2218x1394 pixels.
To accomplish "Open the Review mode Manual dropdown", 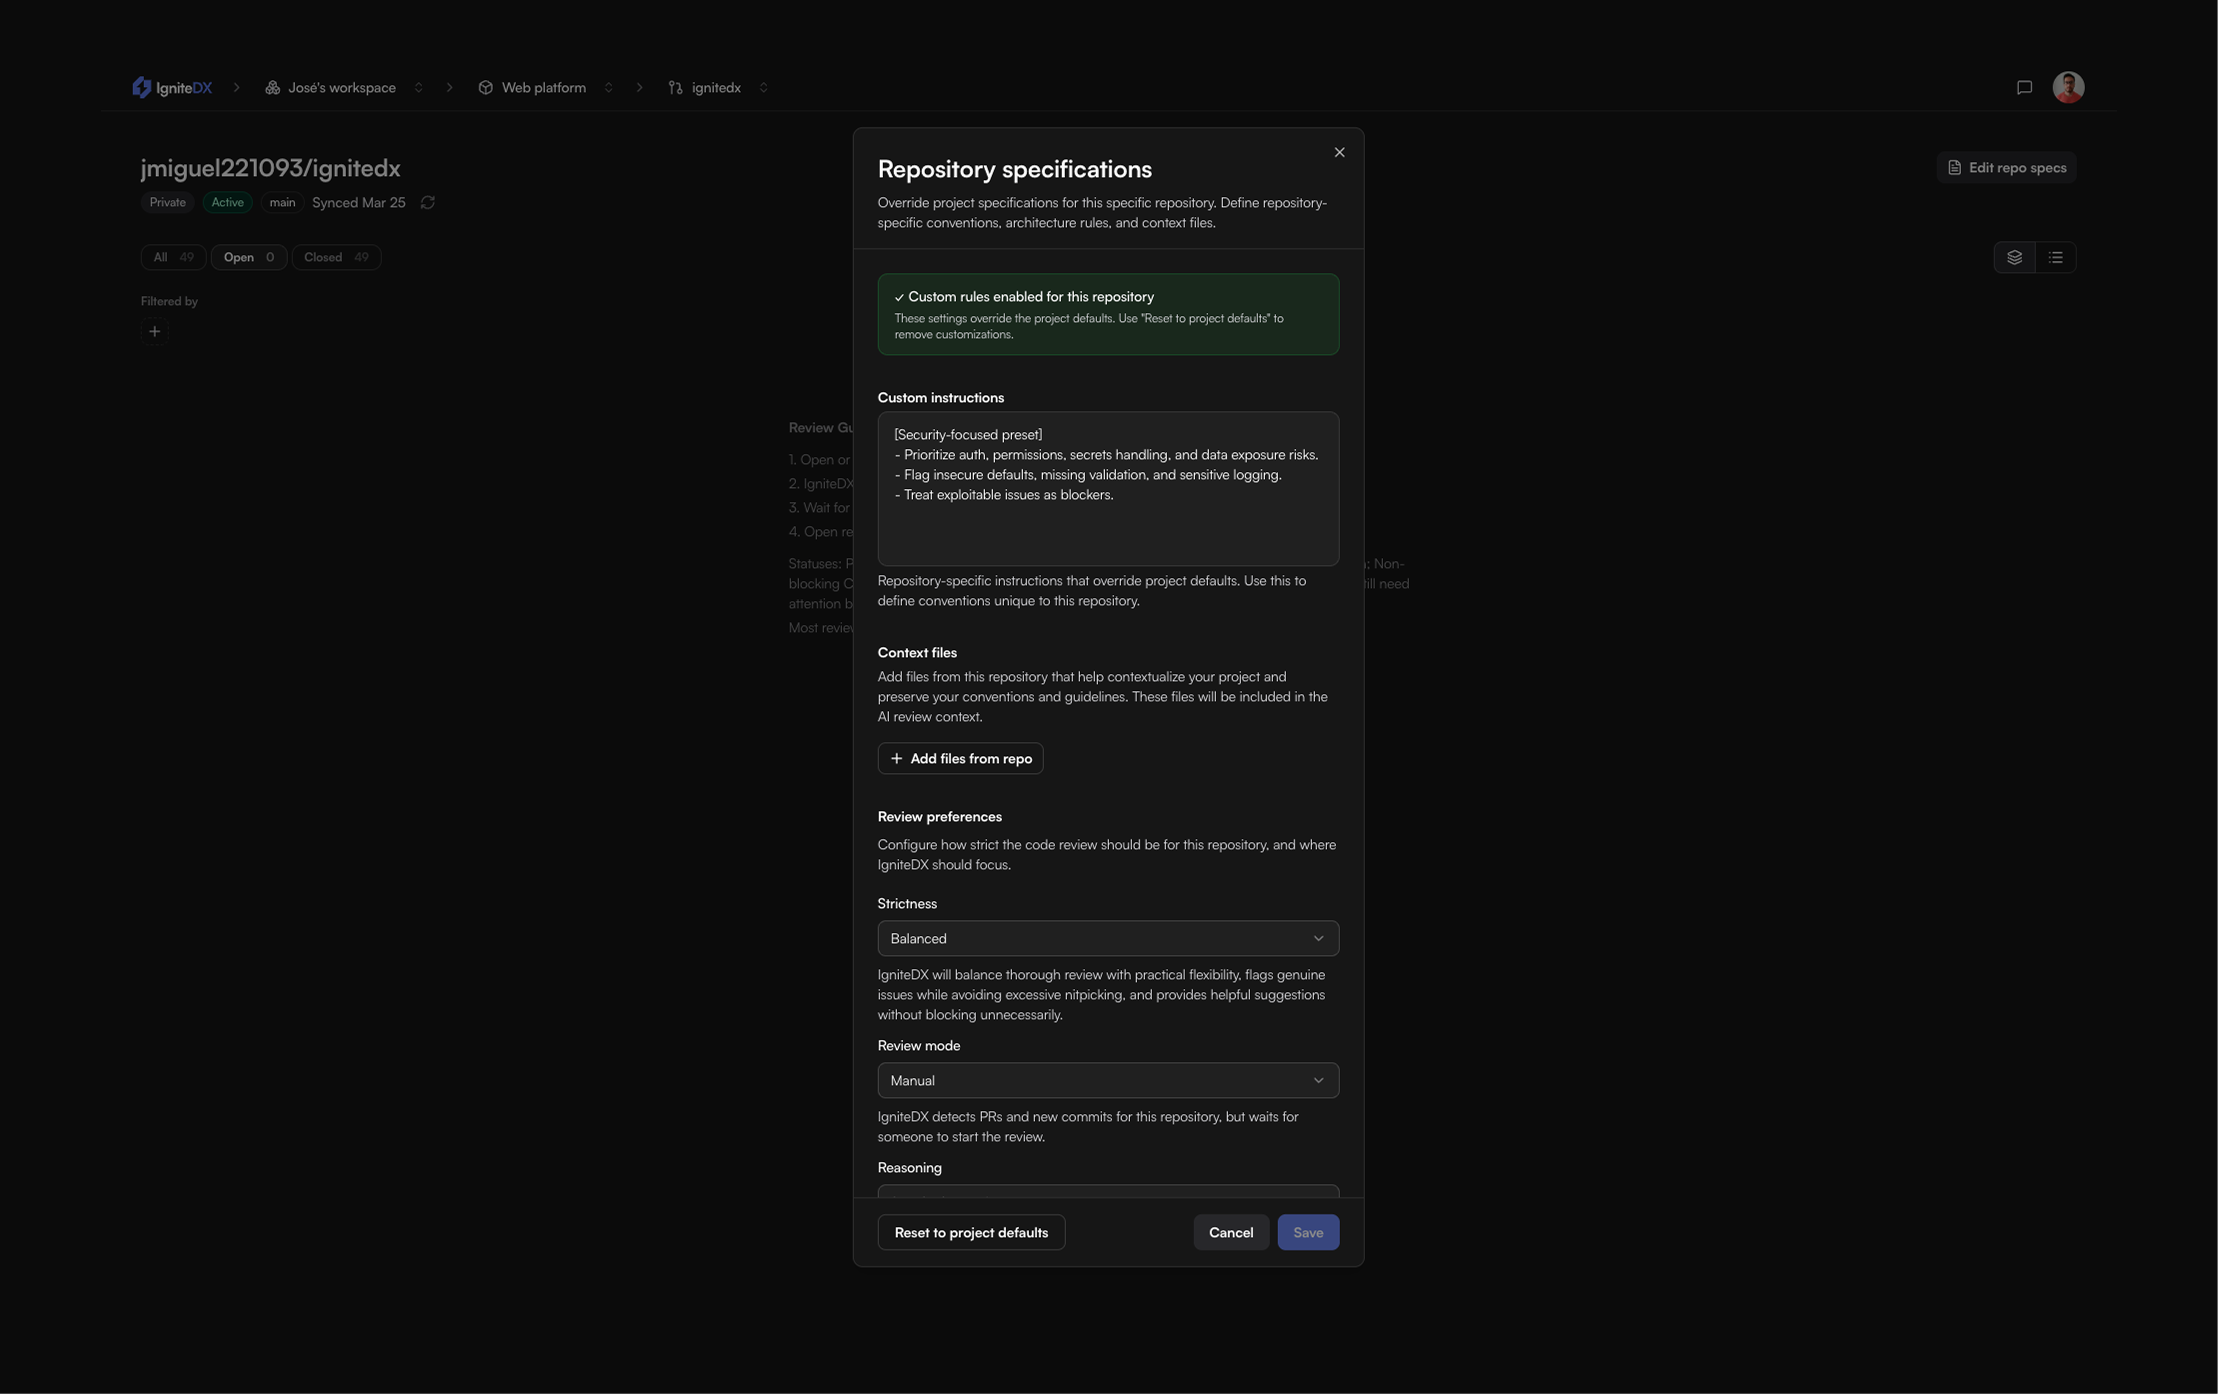I will pos(1107,1081).
